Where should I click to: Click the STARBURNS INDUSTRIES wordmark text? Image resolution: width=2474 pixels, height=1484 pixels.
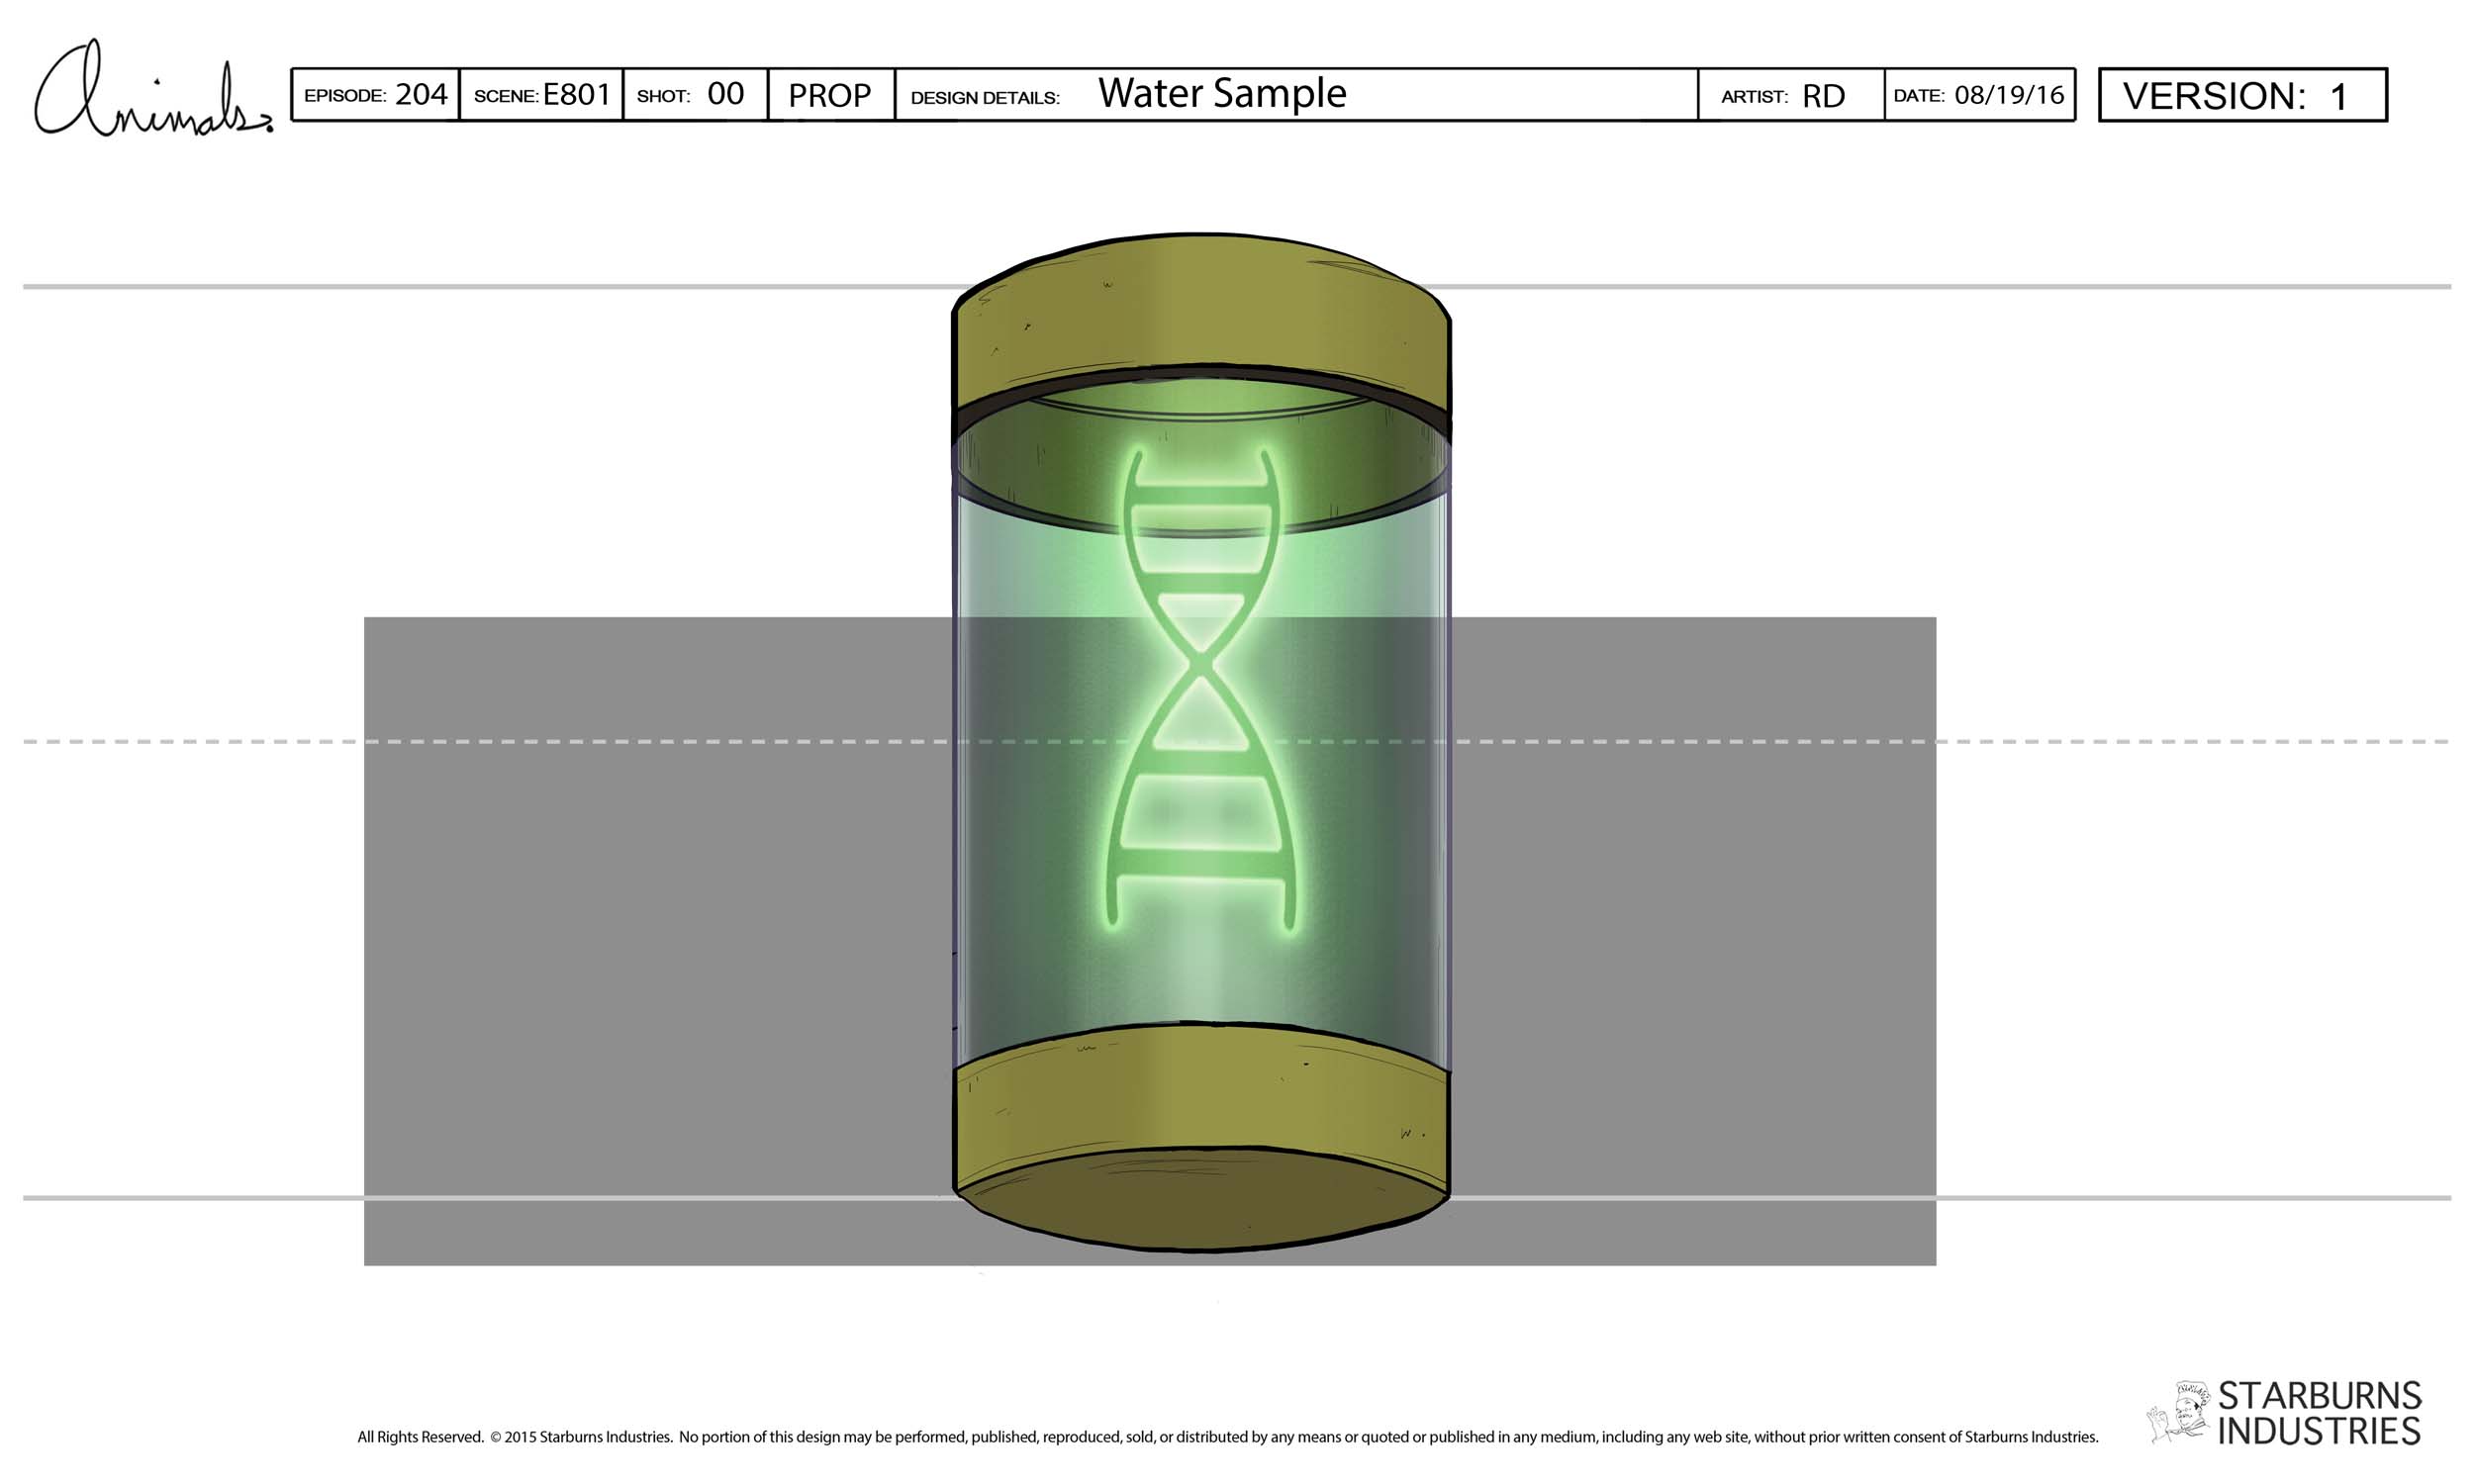click(x=2320, y=1413)
